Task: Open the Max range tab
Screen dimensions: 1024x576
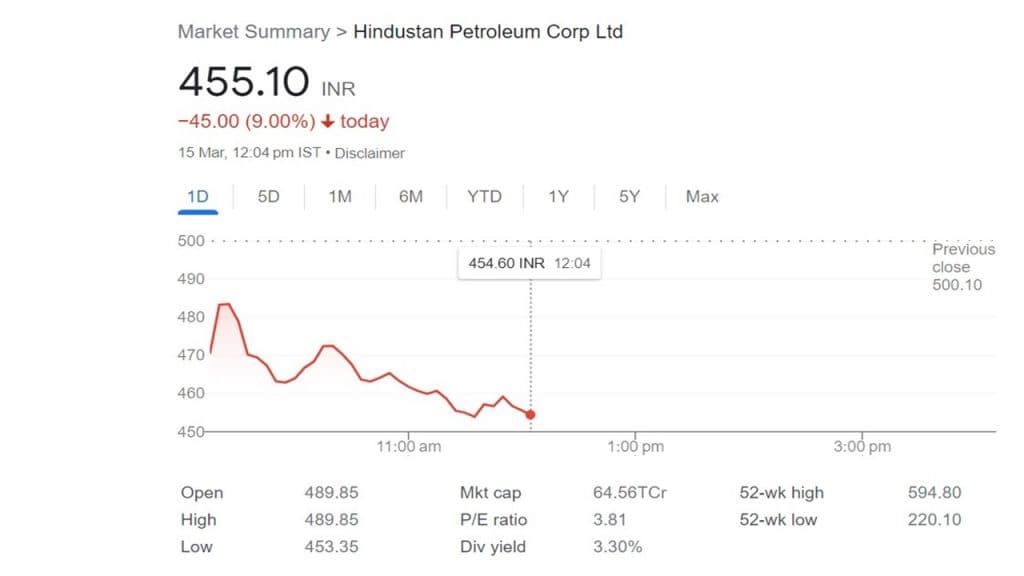Action: coord(702,197)
